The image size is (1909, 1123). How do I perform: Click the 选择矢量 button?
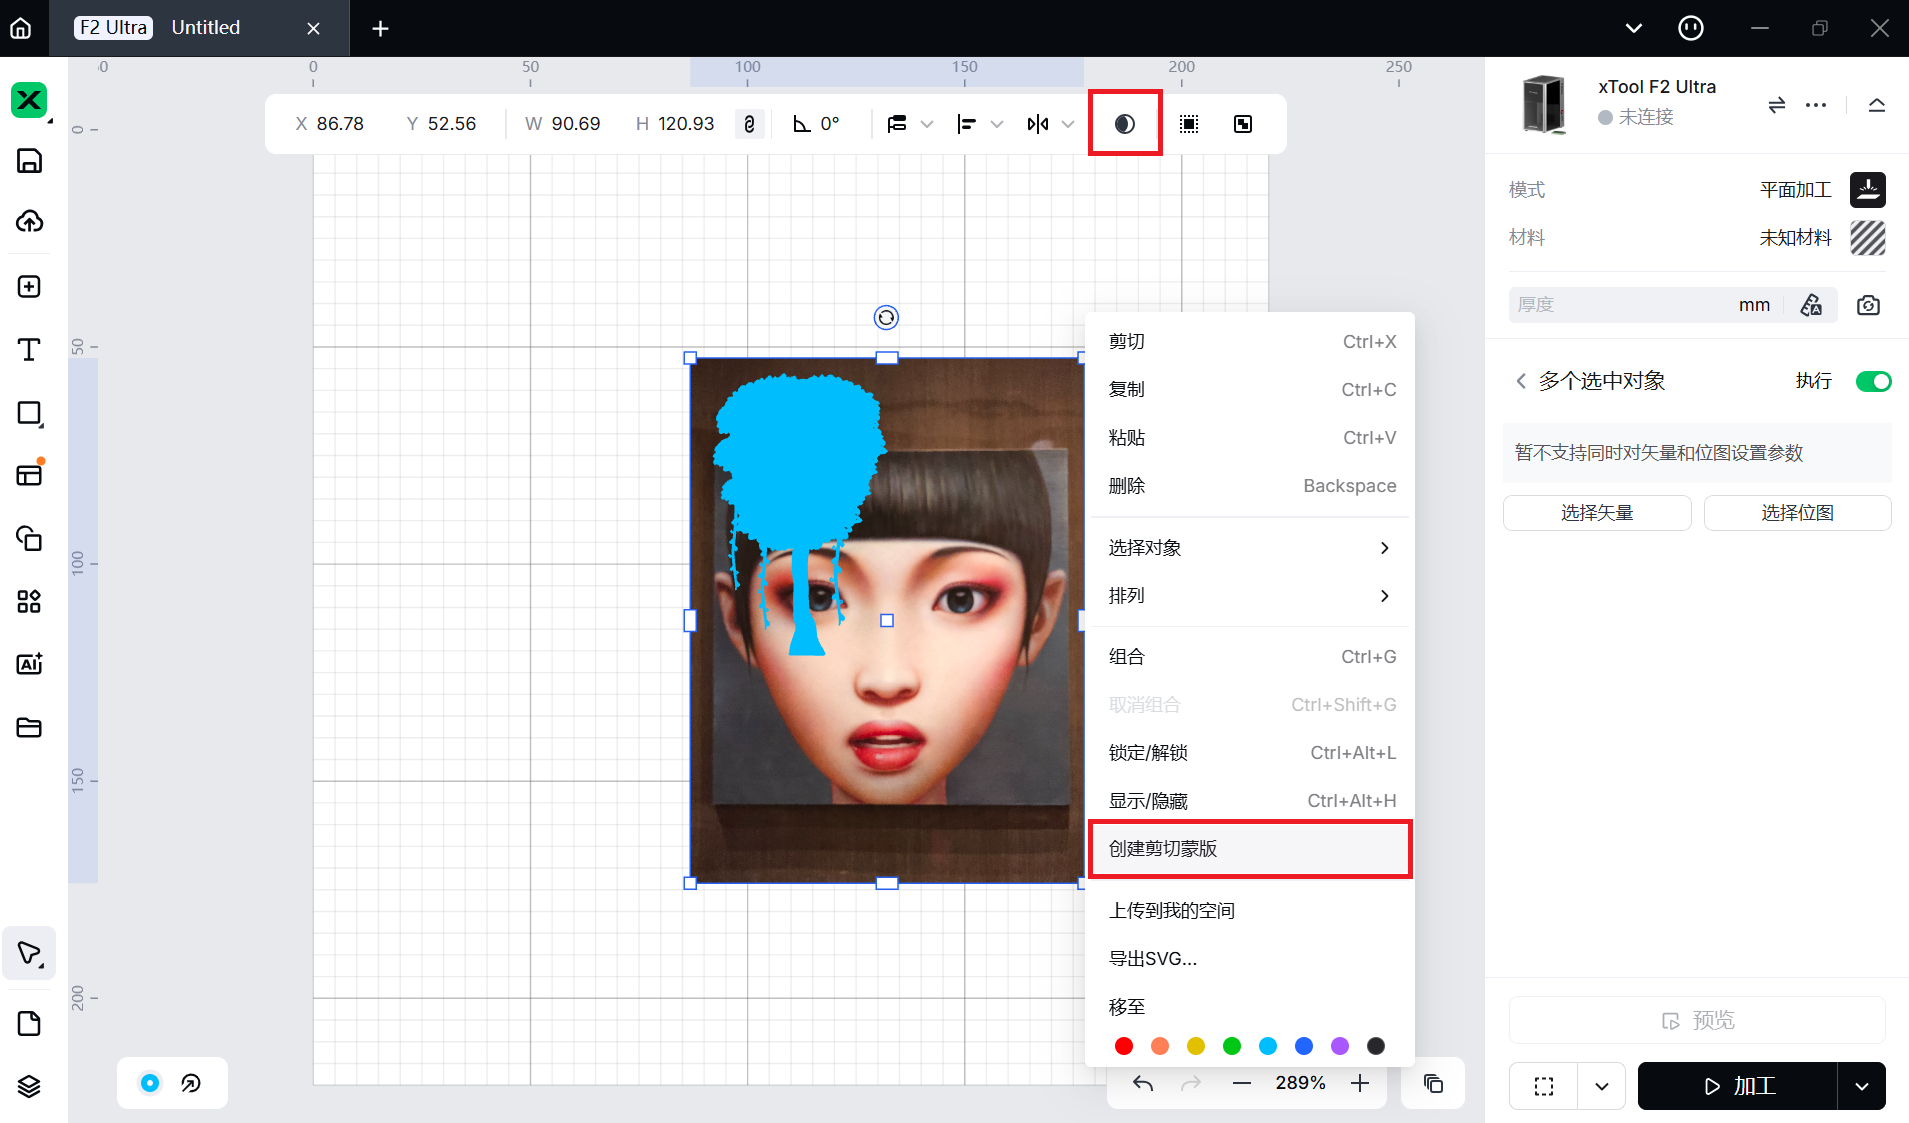(x=1596, y=513)
